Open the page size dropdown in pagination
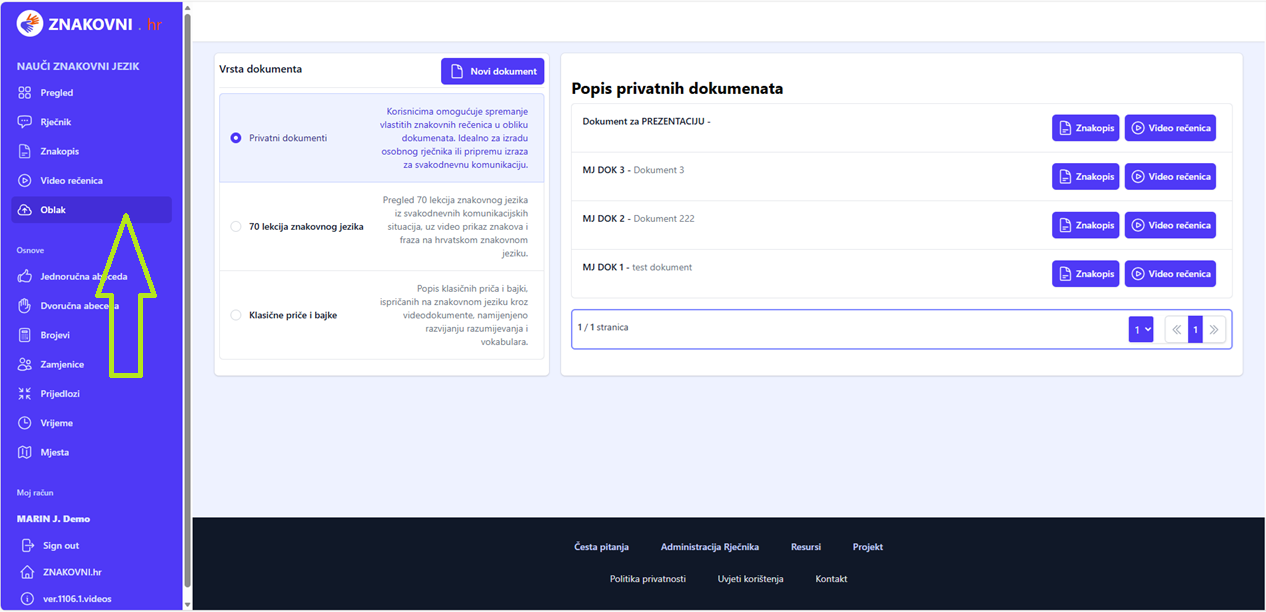The width and height of the screenshot is (1266, 612). click(1140, 329)
